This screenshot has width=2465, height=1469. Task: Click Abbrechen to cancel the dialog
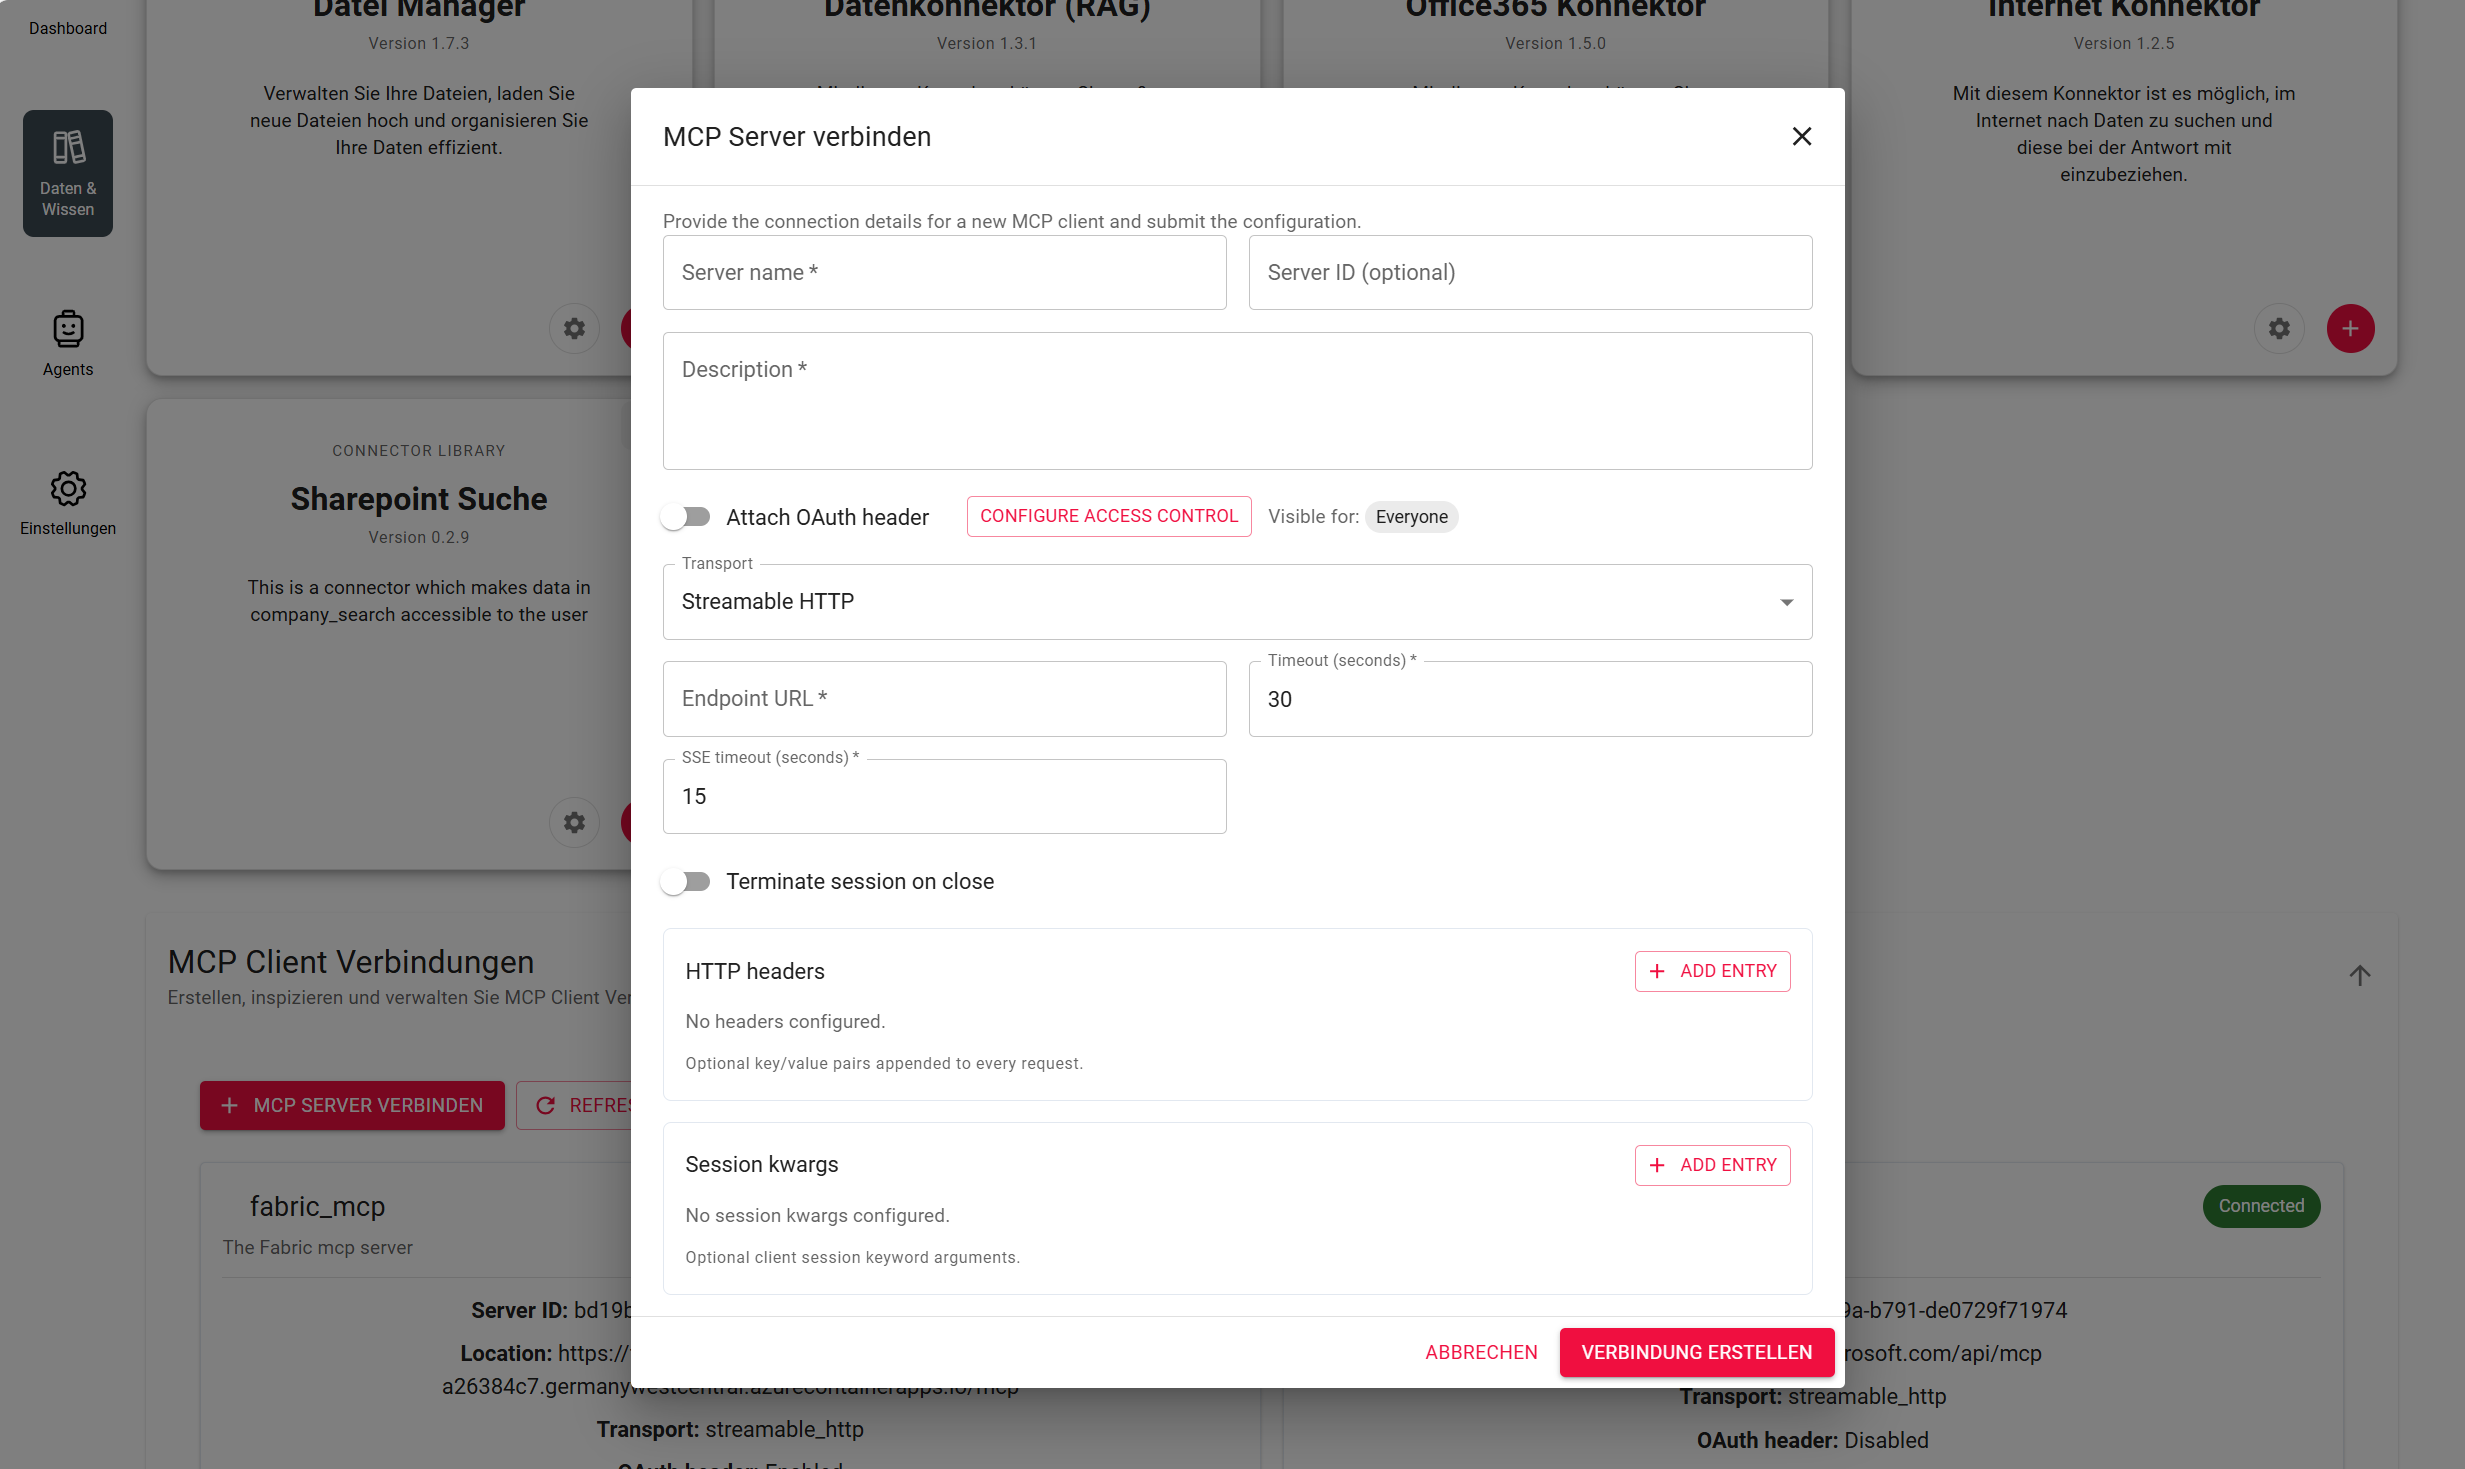[1481, 1352]
